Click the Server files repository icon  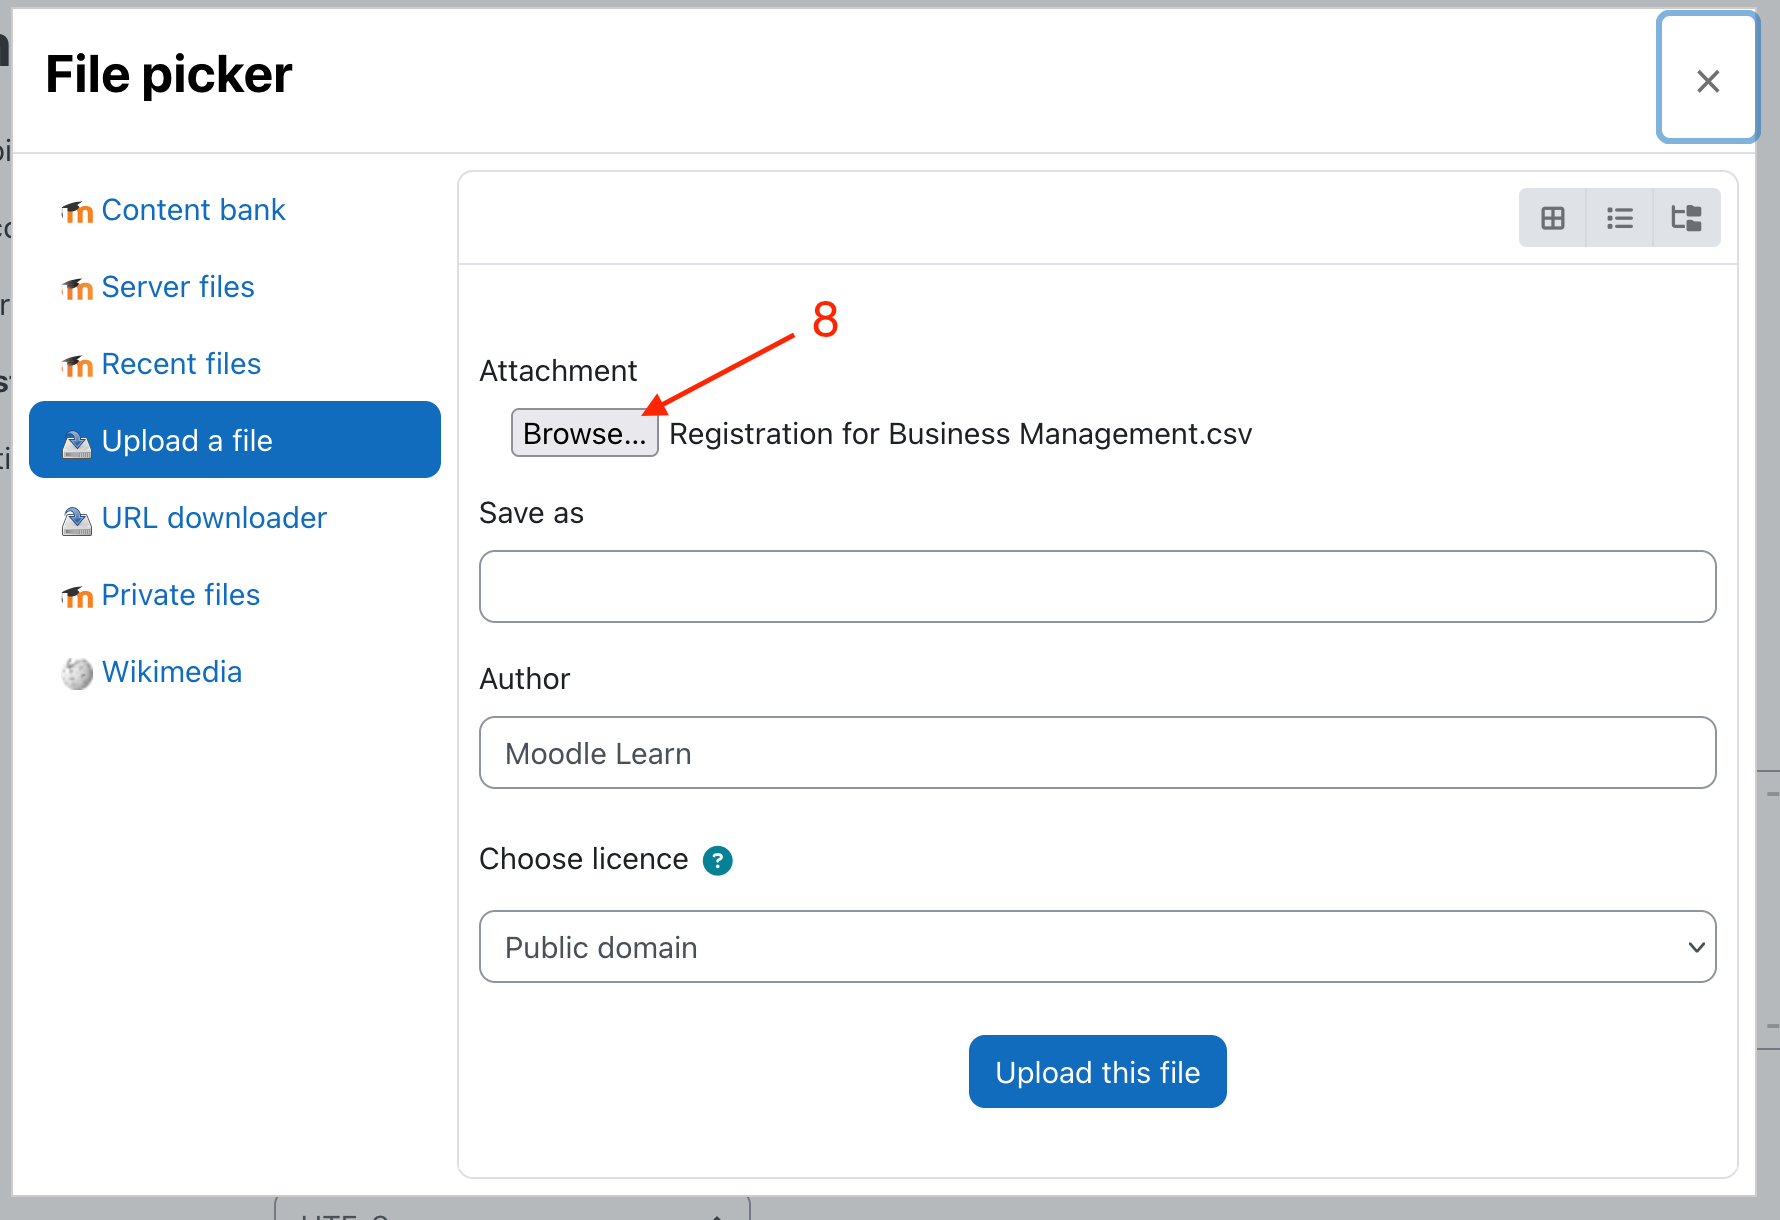click(77, 288)
